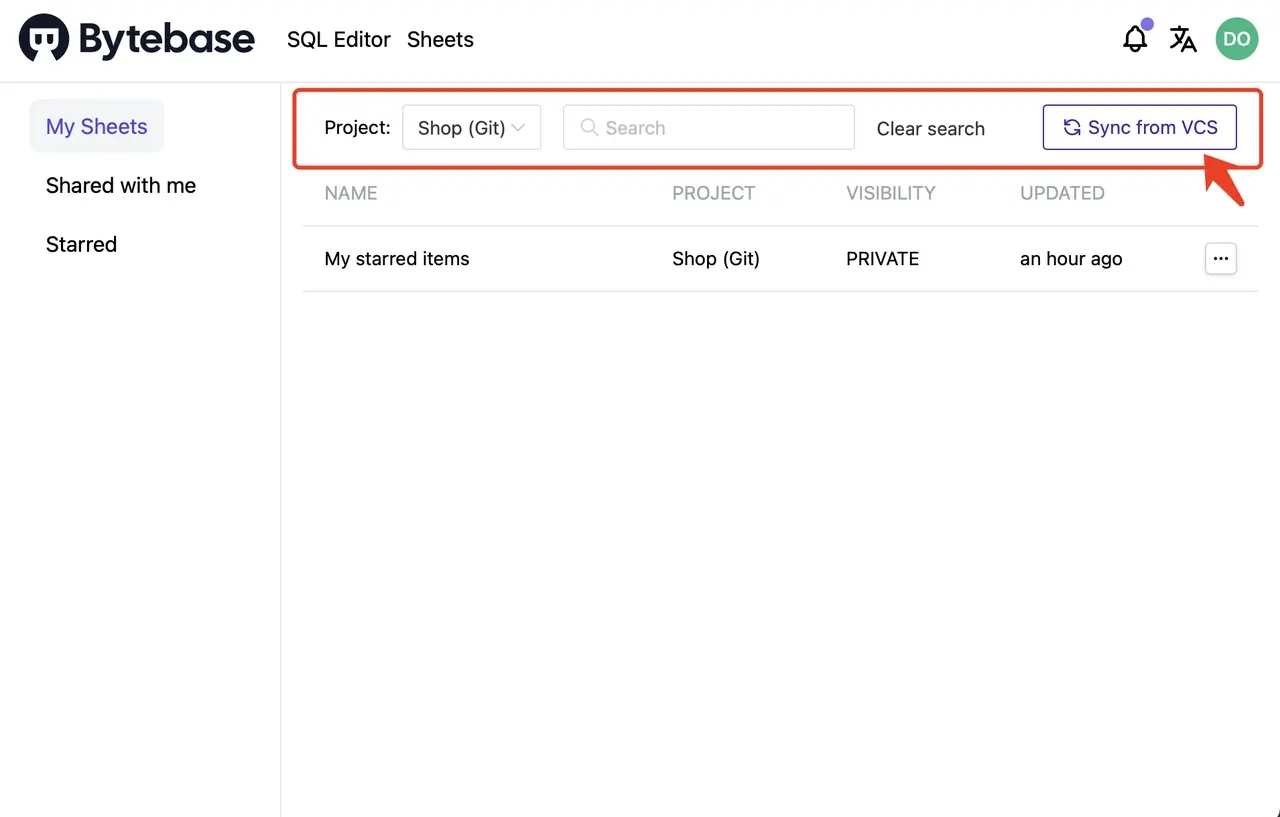
Task: Expand the Shop (Git) project dropdown
Action: [472, 127]
